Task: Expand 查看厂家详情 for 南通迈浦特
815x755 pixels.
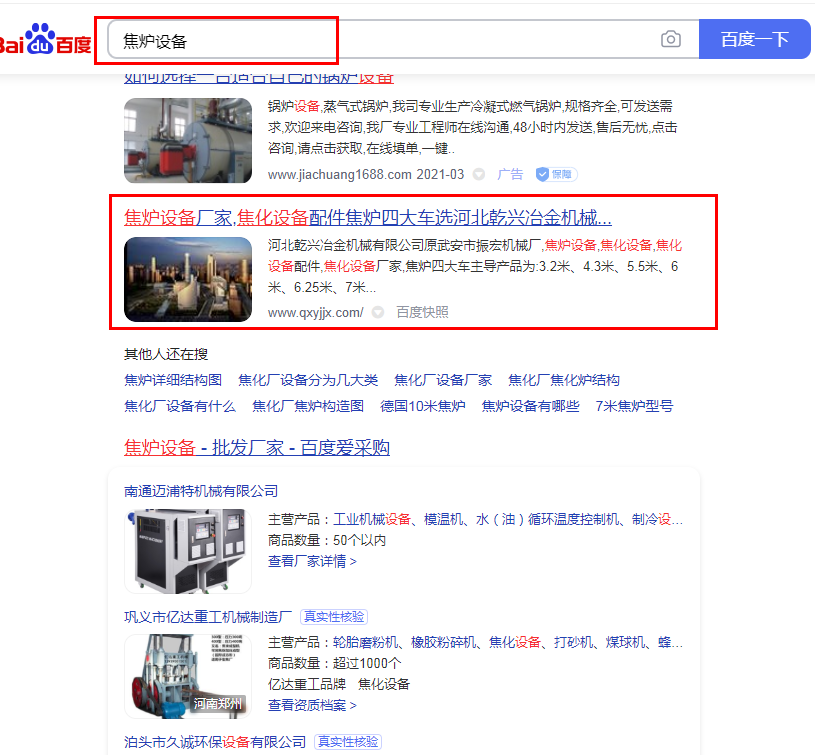Action: pyautogui.click(x=312, y=561)
